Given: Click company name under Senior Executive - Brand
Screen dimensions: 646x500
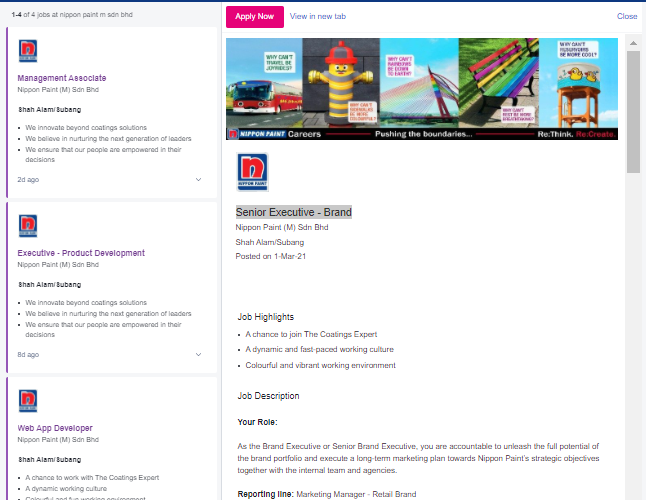Looking at the screenshot, I should (282, 227).
